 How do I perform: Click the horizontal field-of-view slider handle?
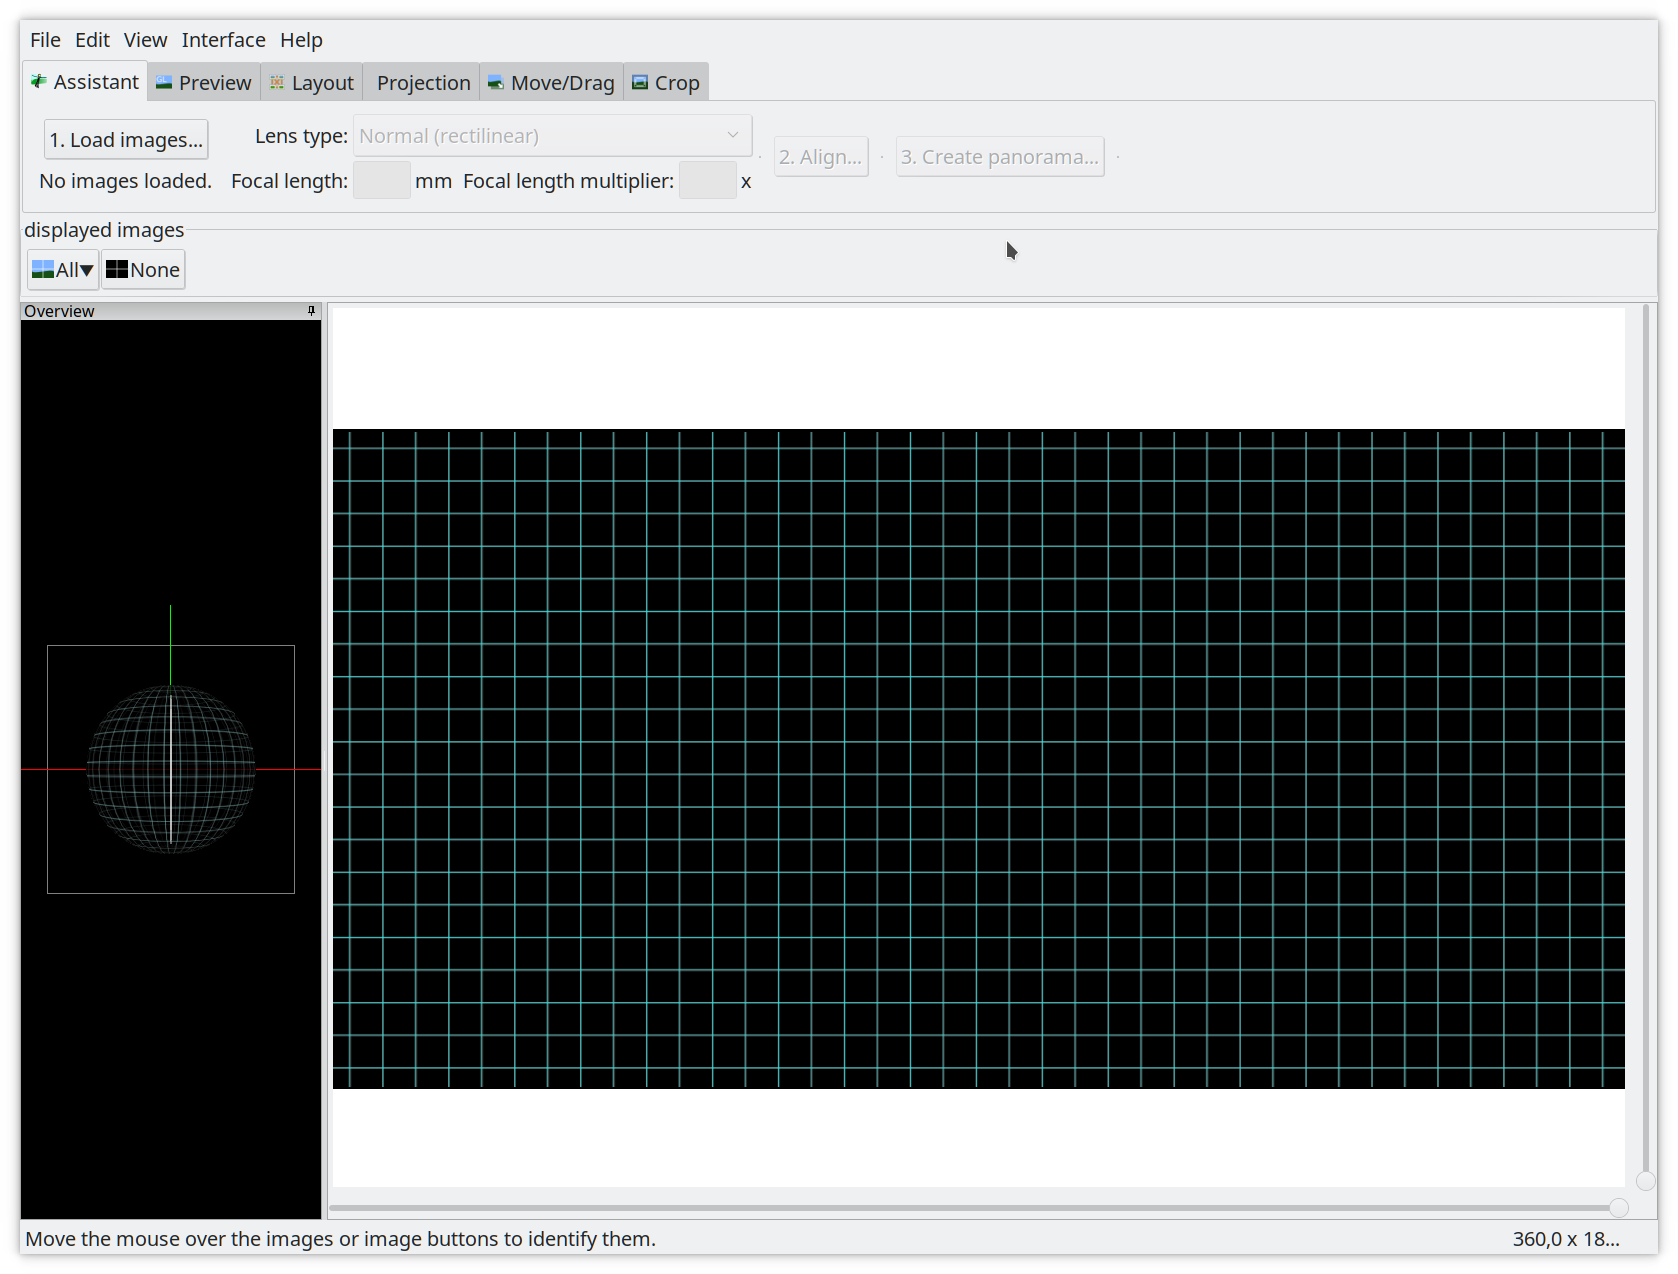coord(1618,1208)
